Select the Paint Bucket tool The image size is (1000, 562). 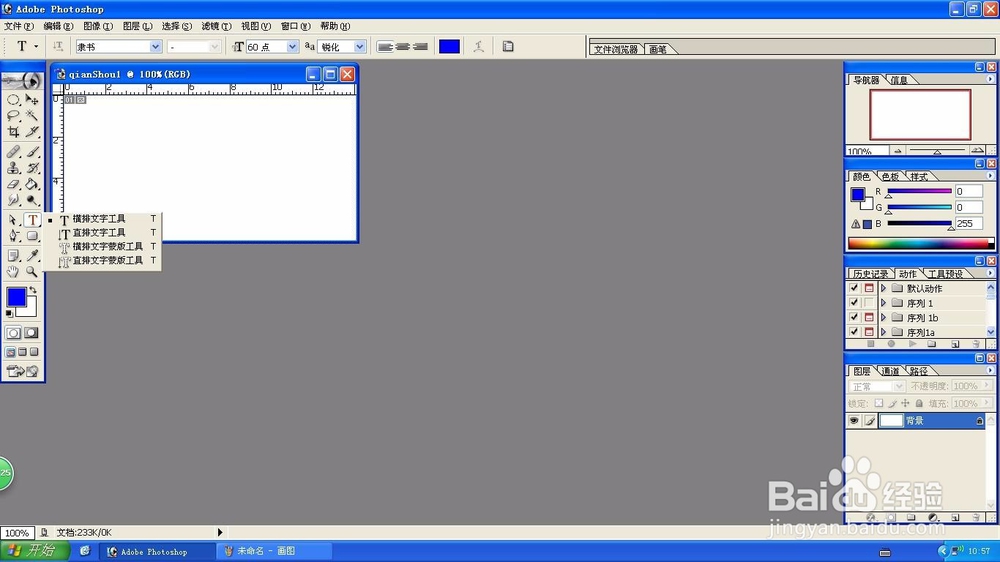tap(32, 184)
